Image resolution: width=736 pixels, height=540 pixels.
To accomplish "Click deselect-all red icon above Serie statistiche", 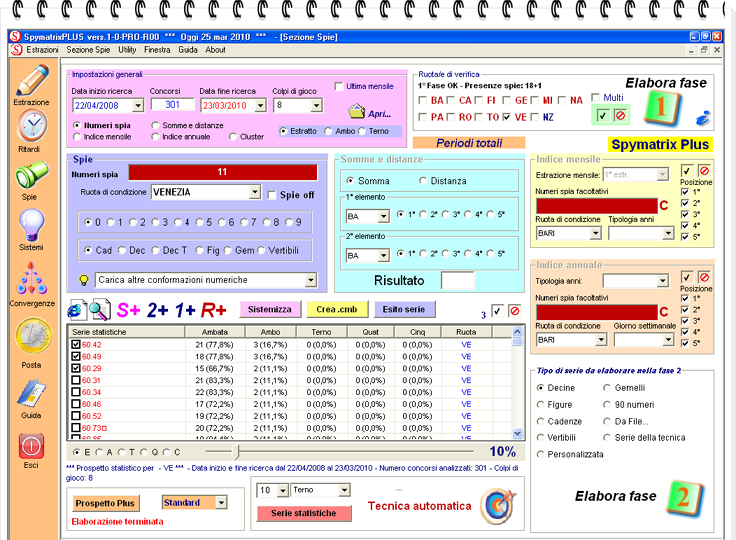I will point(515,311).
